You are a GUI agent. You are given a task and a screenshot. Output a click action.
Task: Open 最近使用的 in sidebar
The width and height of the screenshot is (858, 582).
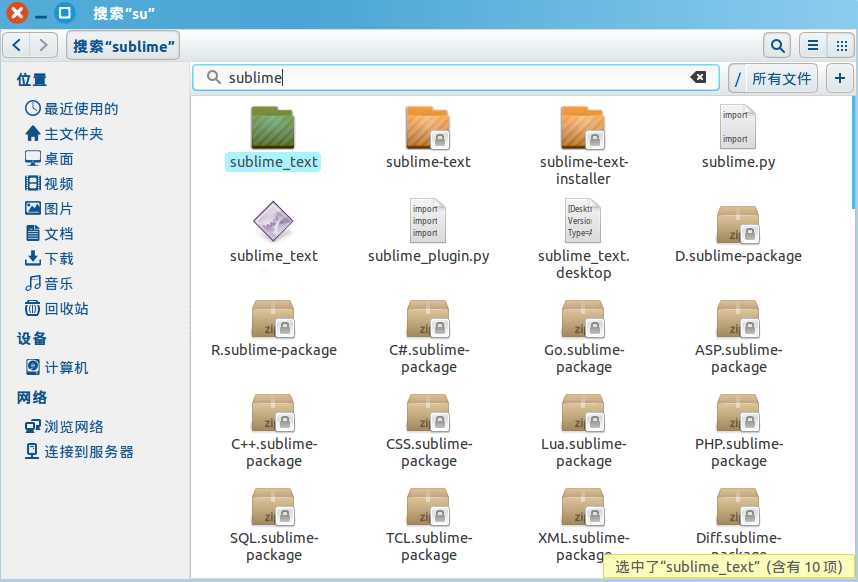point(72,108)
